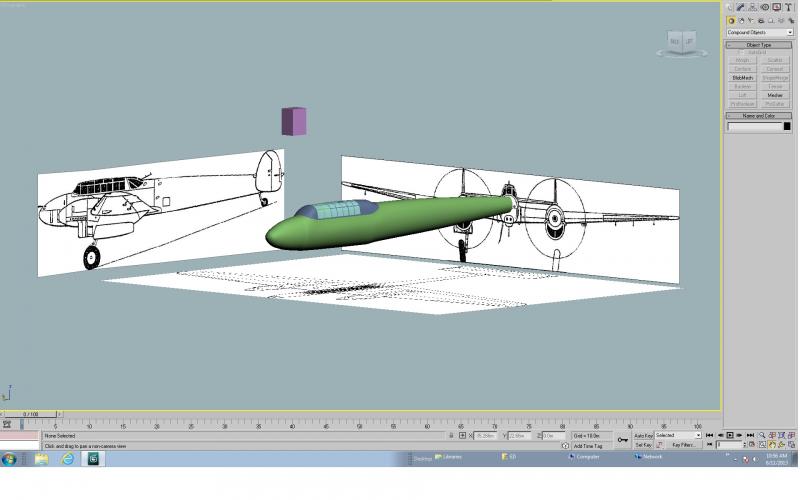Collapse the Object Type rollout

(759, 45)
